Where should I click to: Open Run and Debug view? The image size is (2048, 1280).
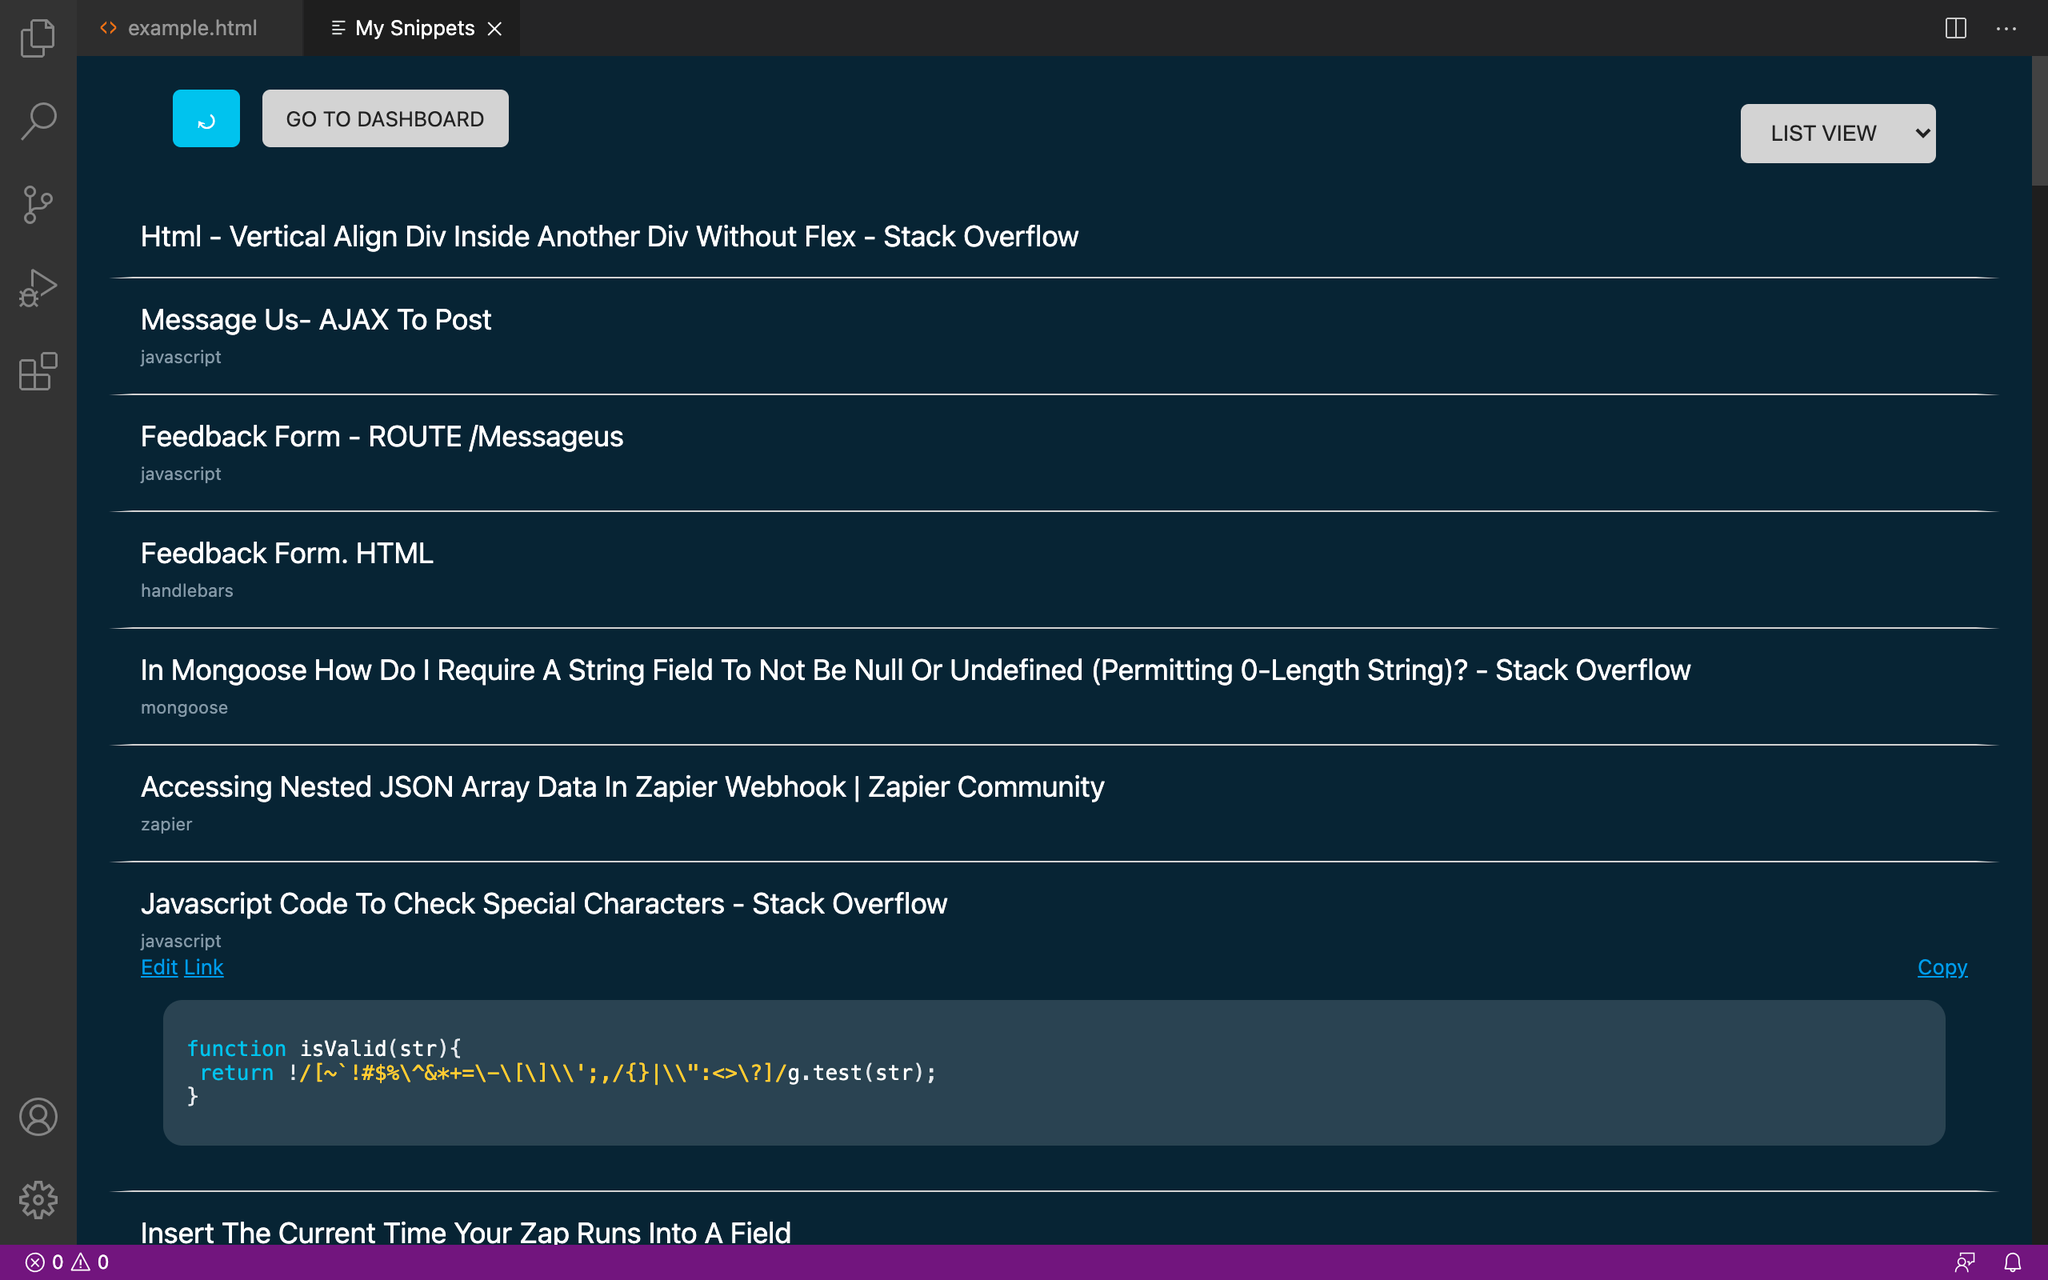(x=37, y=287)
